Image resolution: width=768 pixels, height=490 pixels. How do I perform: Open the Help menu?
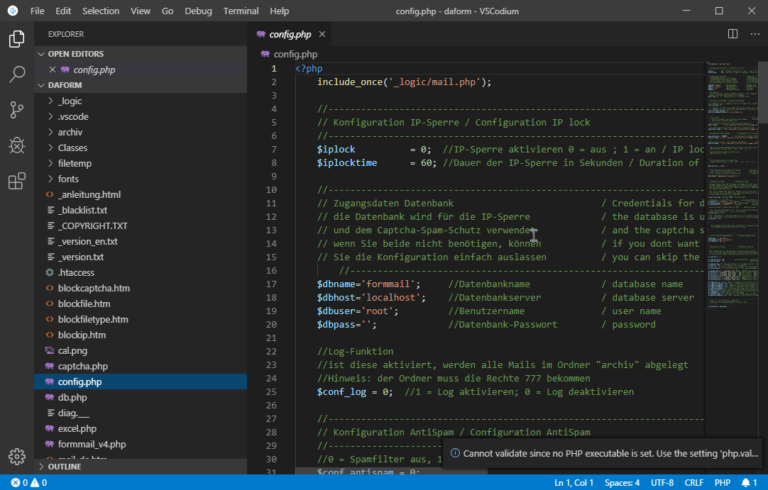[x=279, y=11]
